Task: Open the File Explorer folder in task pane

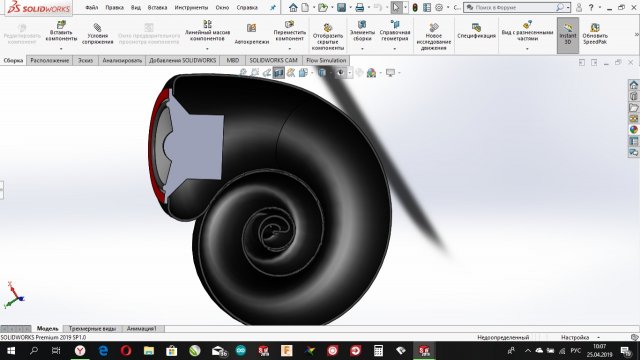Action: (x=633, y=107)
